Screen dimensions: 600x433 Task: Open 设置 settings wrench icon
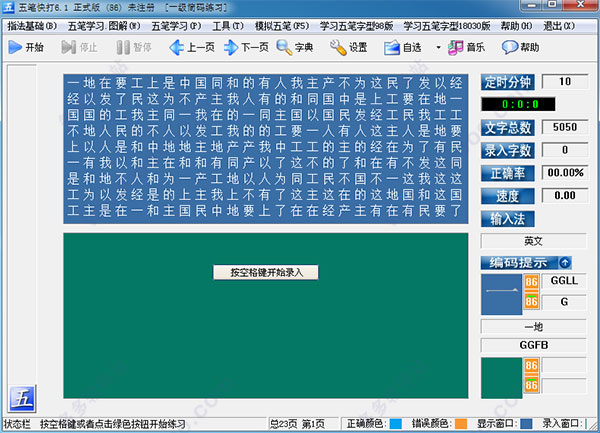(338, 47)
